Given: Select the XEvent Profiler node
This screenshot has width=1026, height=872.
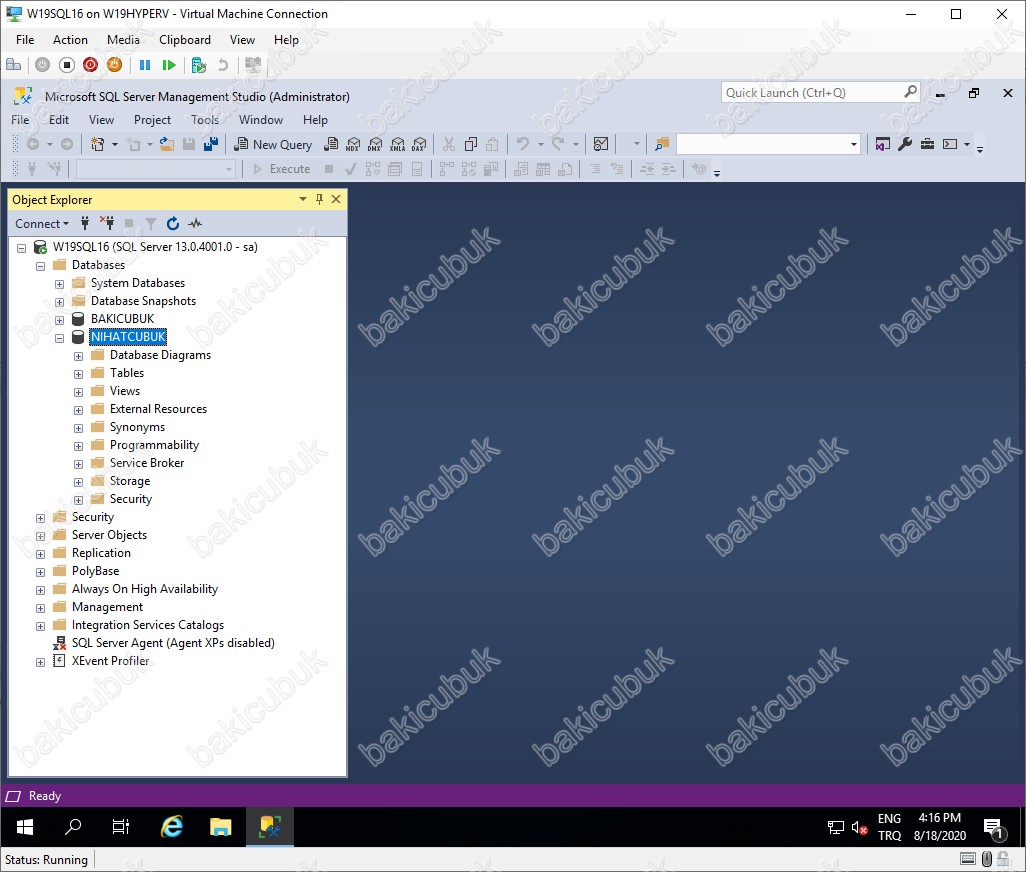Looking at the screenshot, I should pos(111,661).
